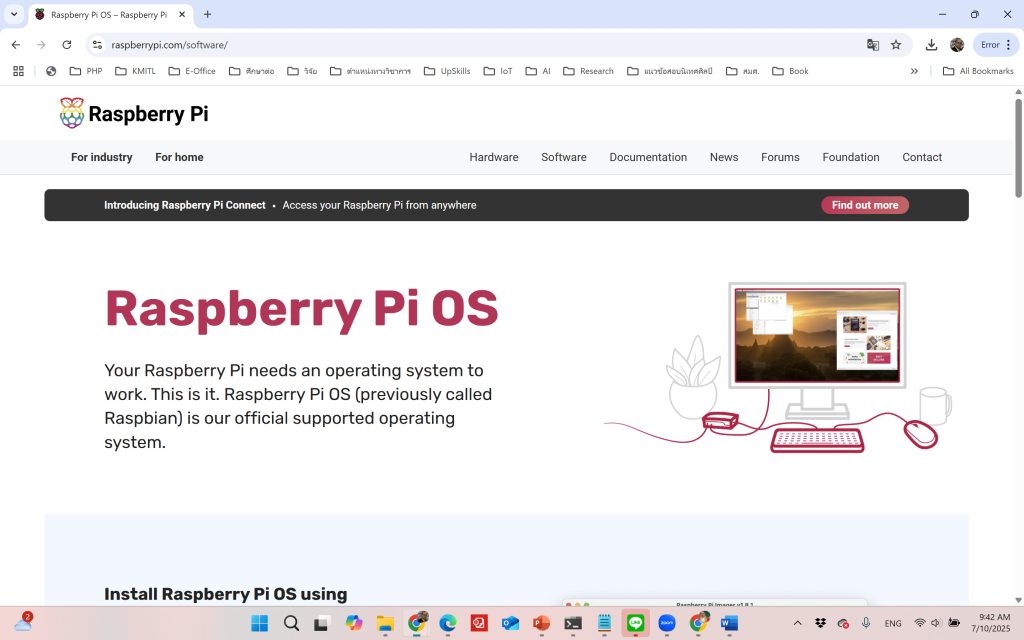Switch to the For home section
The width and height of the screenshot is (1024, 640).
point(179,157)
